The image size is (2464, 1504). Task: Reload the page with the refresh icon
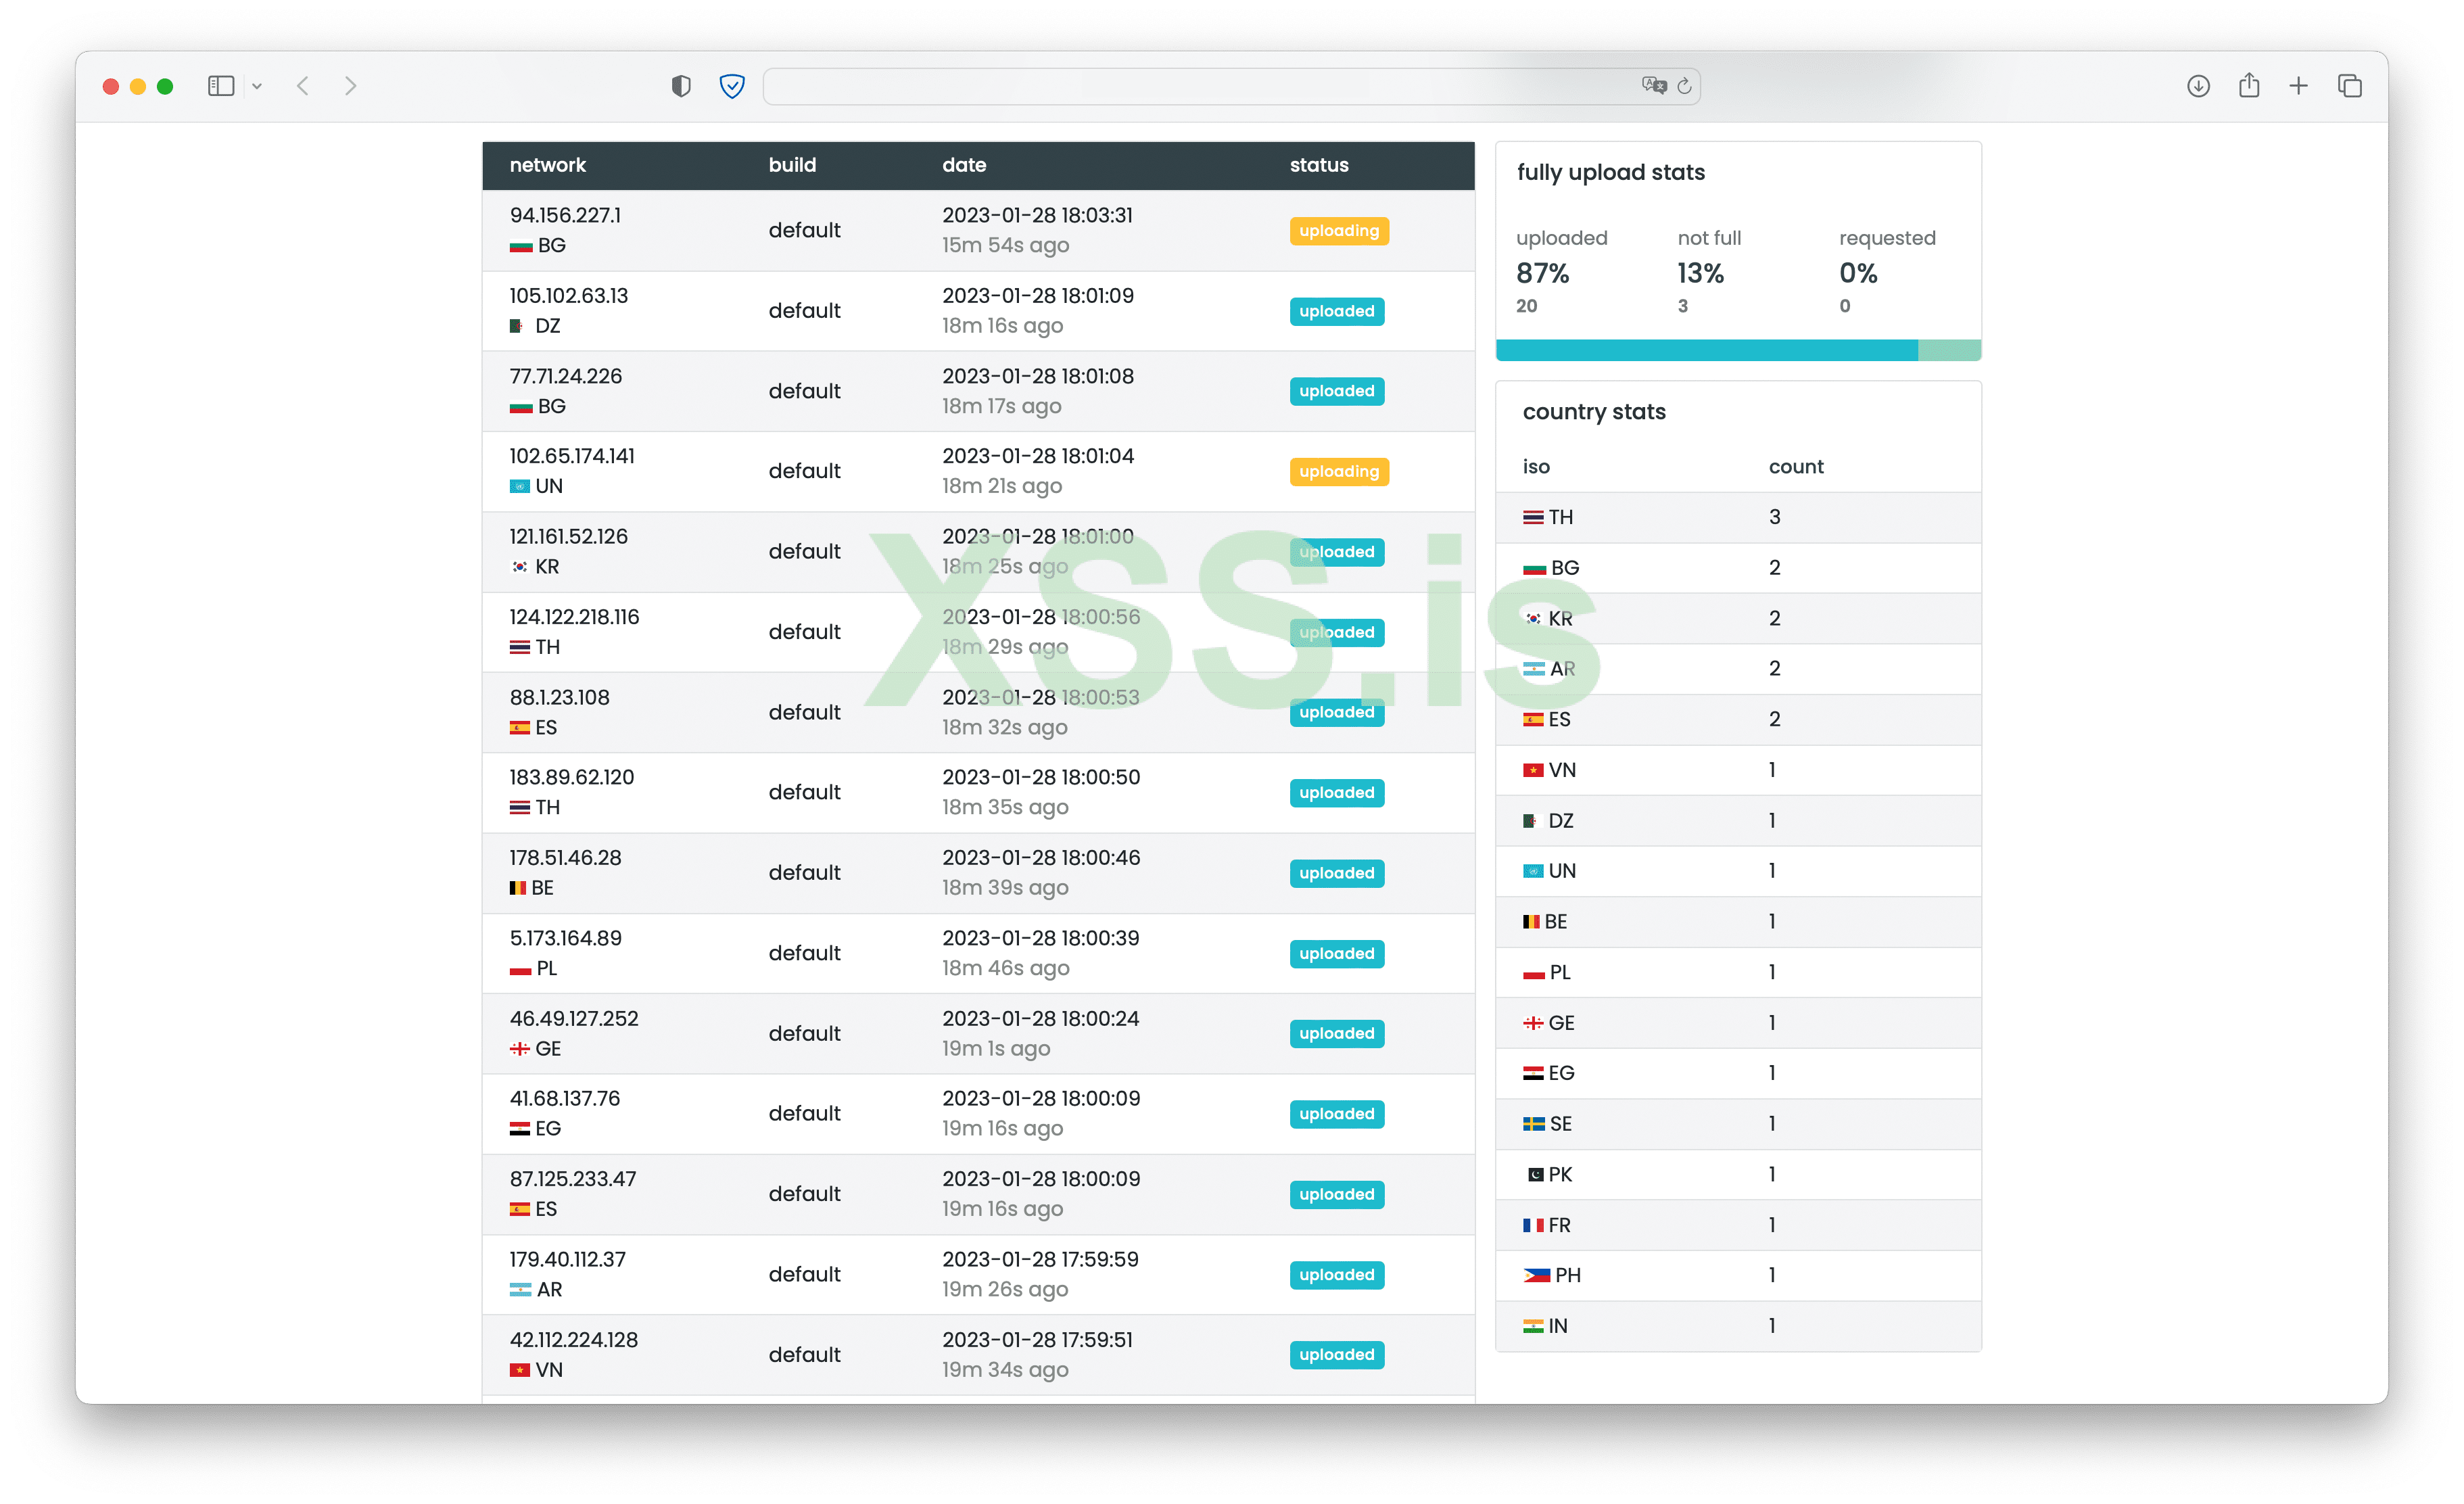click(x=1684, y=86)
